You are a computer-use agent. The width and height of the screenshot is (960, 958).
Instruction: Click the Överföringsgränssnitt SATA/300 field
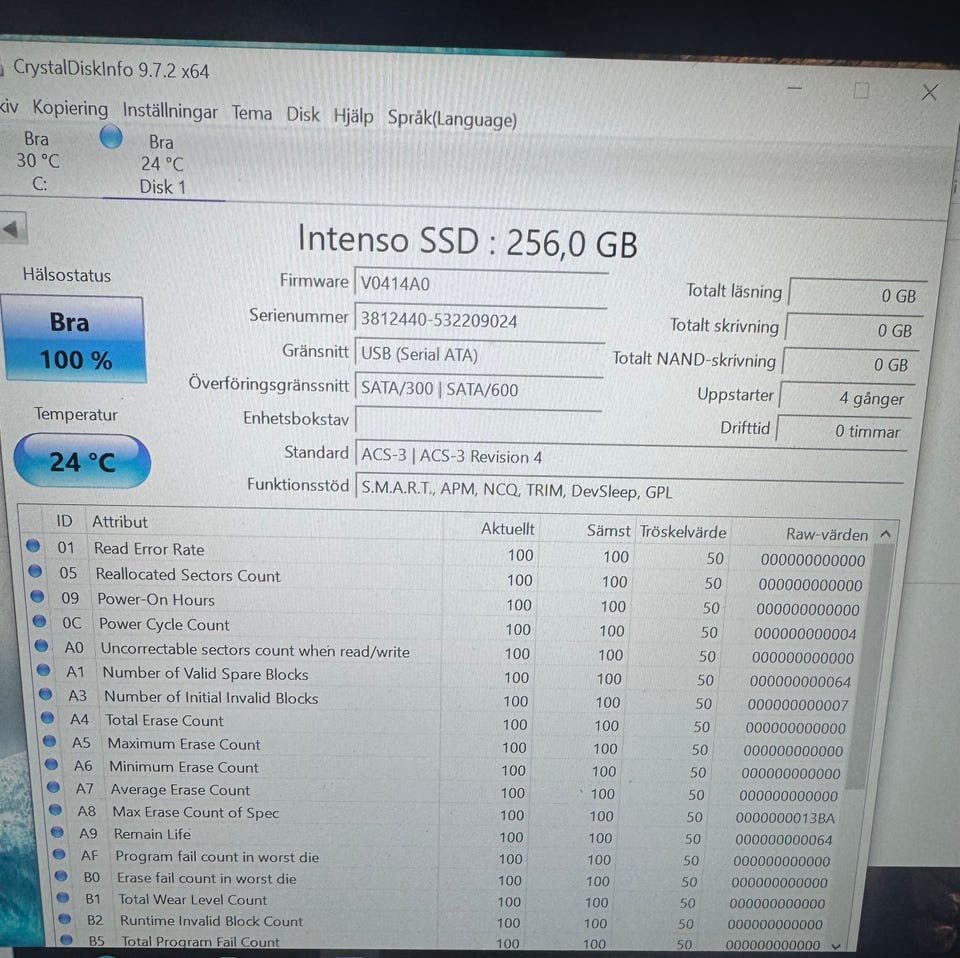[x=479, y=389]
